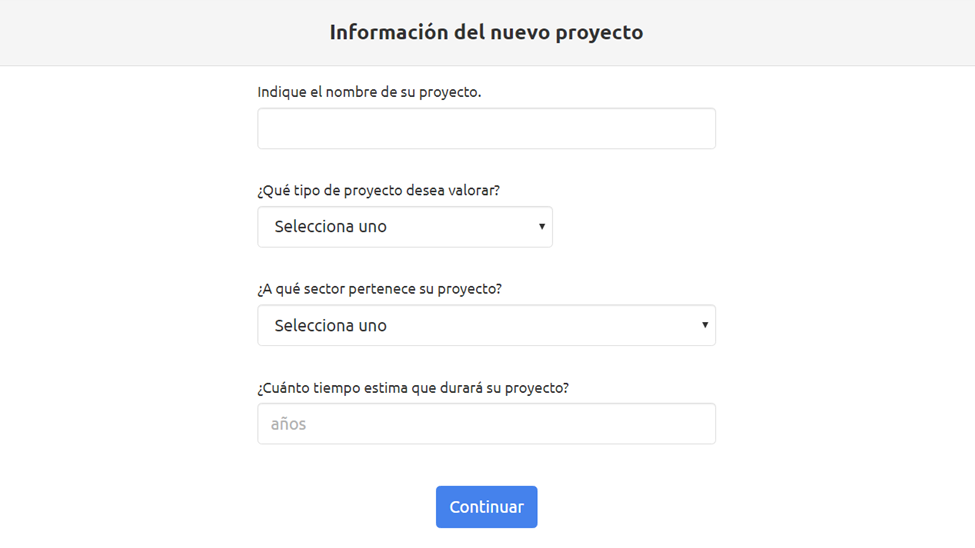Image resolution: width=975 pixels, height=548 pixels.
Task: Click the label '¿Cuánto tiempo estima que durará su proyecto?'
Action: pos(413,388)
